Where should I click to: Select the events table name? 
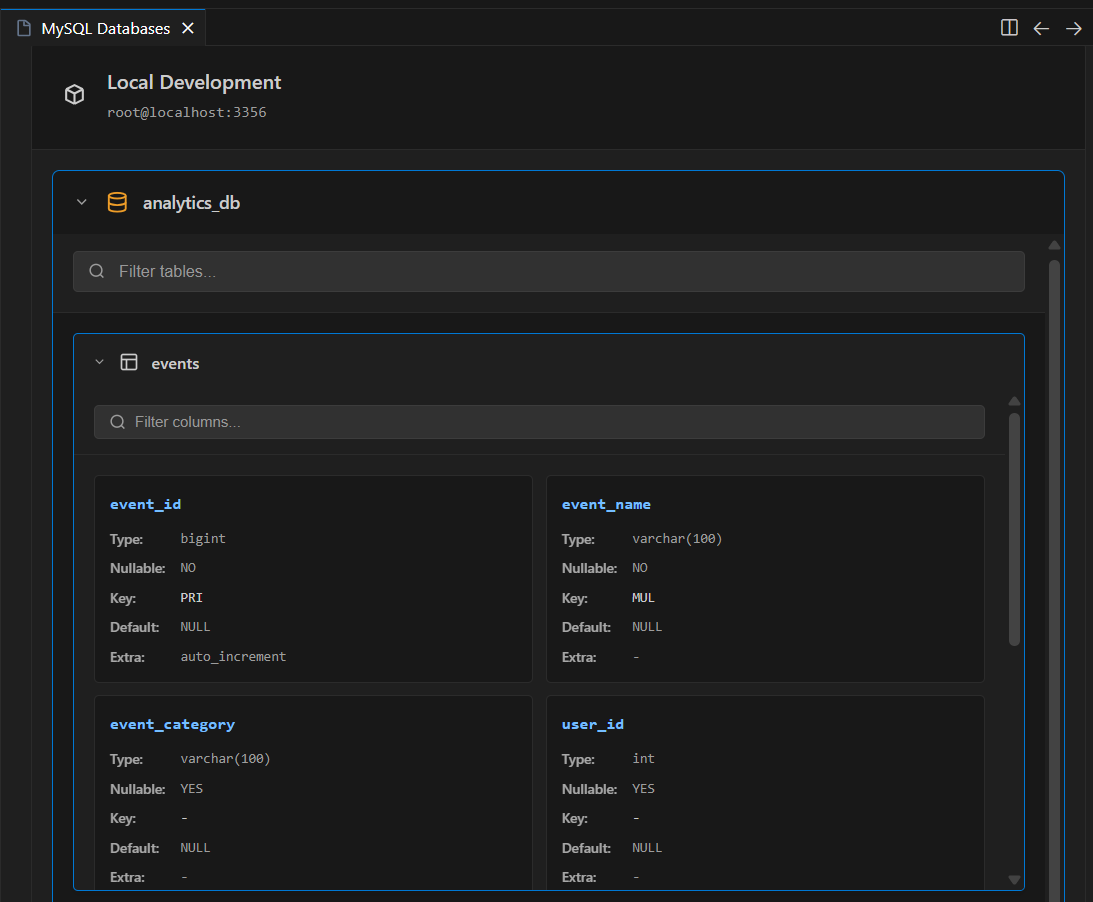coord(175,363)
